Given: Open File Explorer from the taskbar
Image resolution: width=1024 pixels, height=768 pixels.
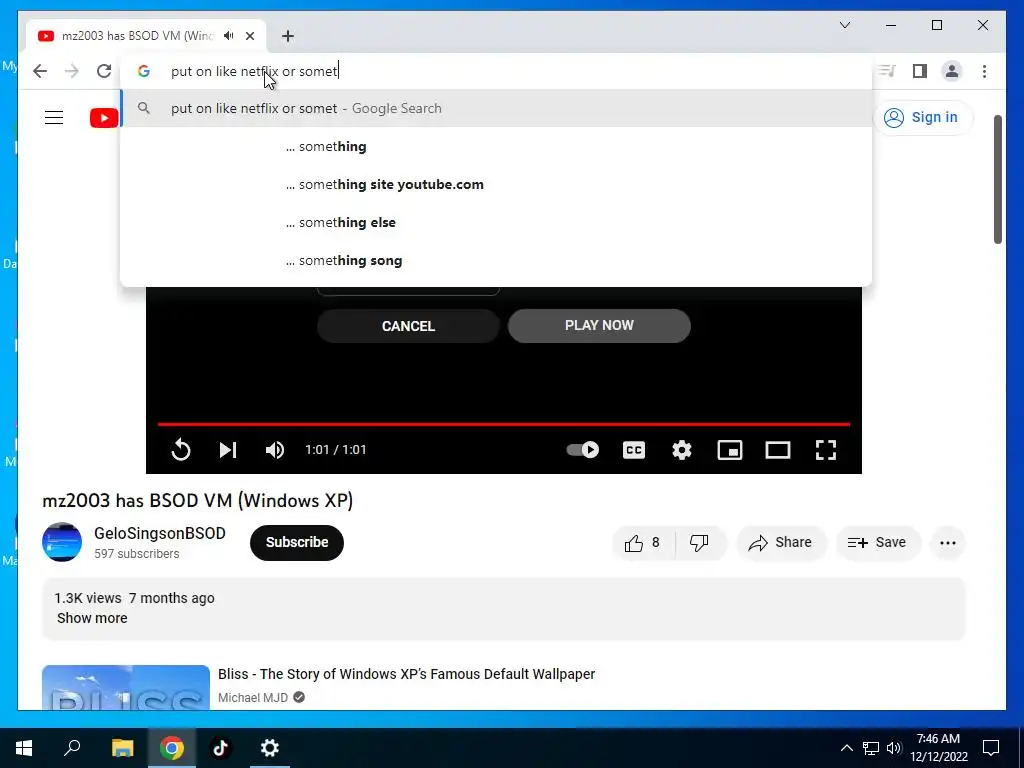Looking at the screenshot, I should tap(122, 748).
